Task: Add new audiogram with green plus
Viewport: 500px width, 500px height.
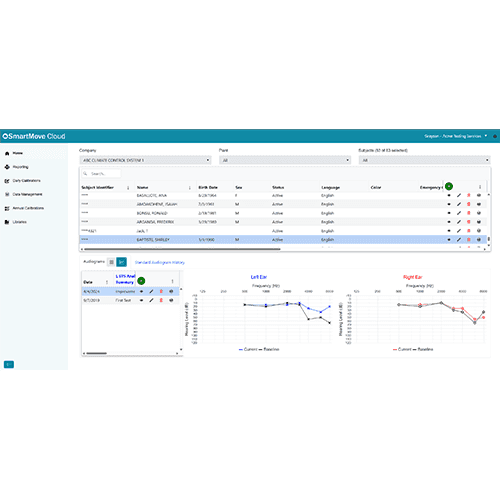Action: pos(141,281)
